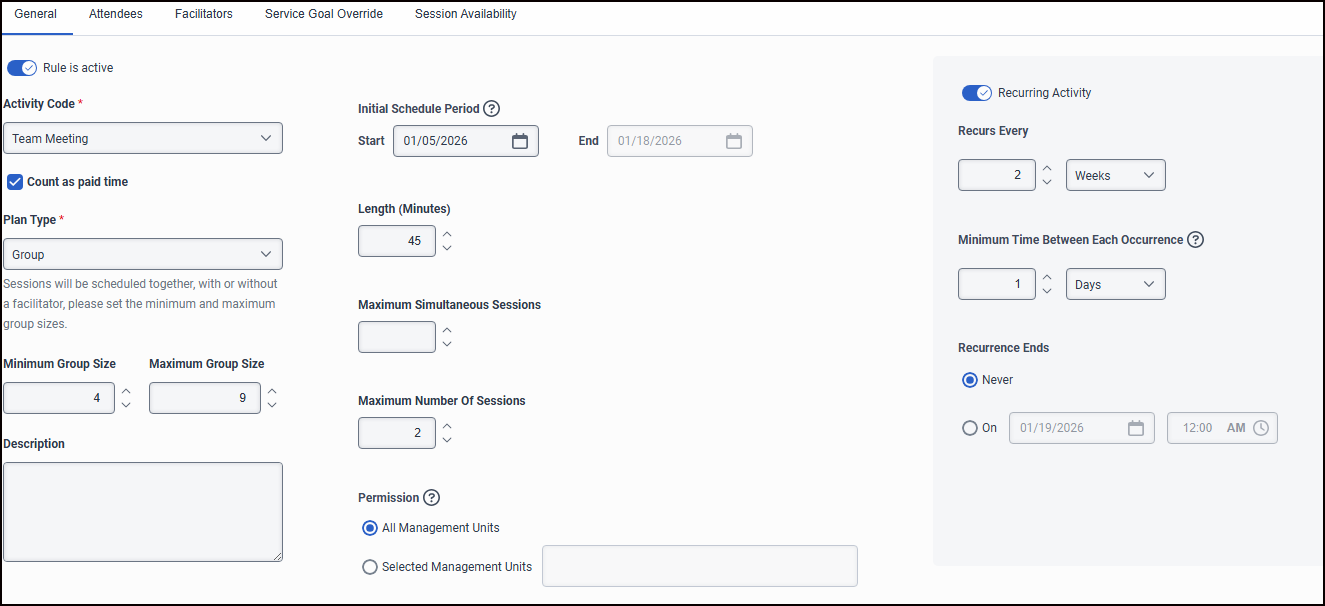Open the Weeks recurrence unit dropdown

1115,175
